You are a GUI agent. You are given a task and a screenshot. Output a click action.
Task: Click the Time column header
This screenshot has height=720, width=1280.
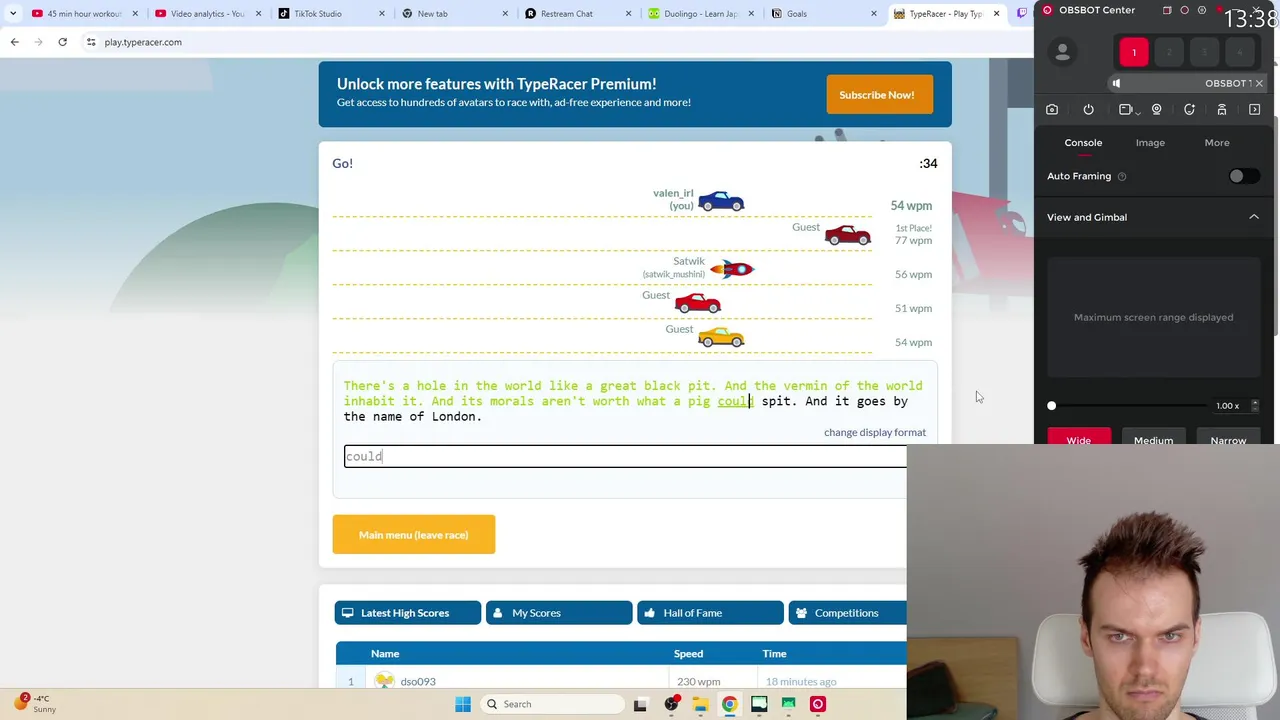[774, 653]
